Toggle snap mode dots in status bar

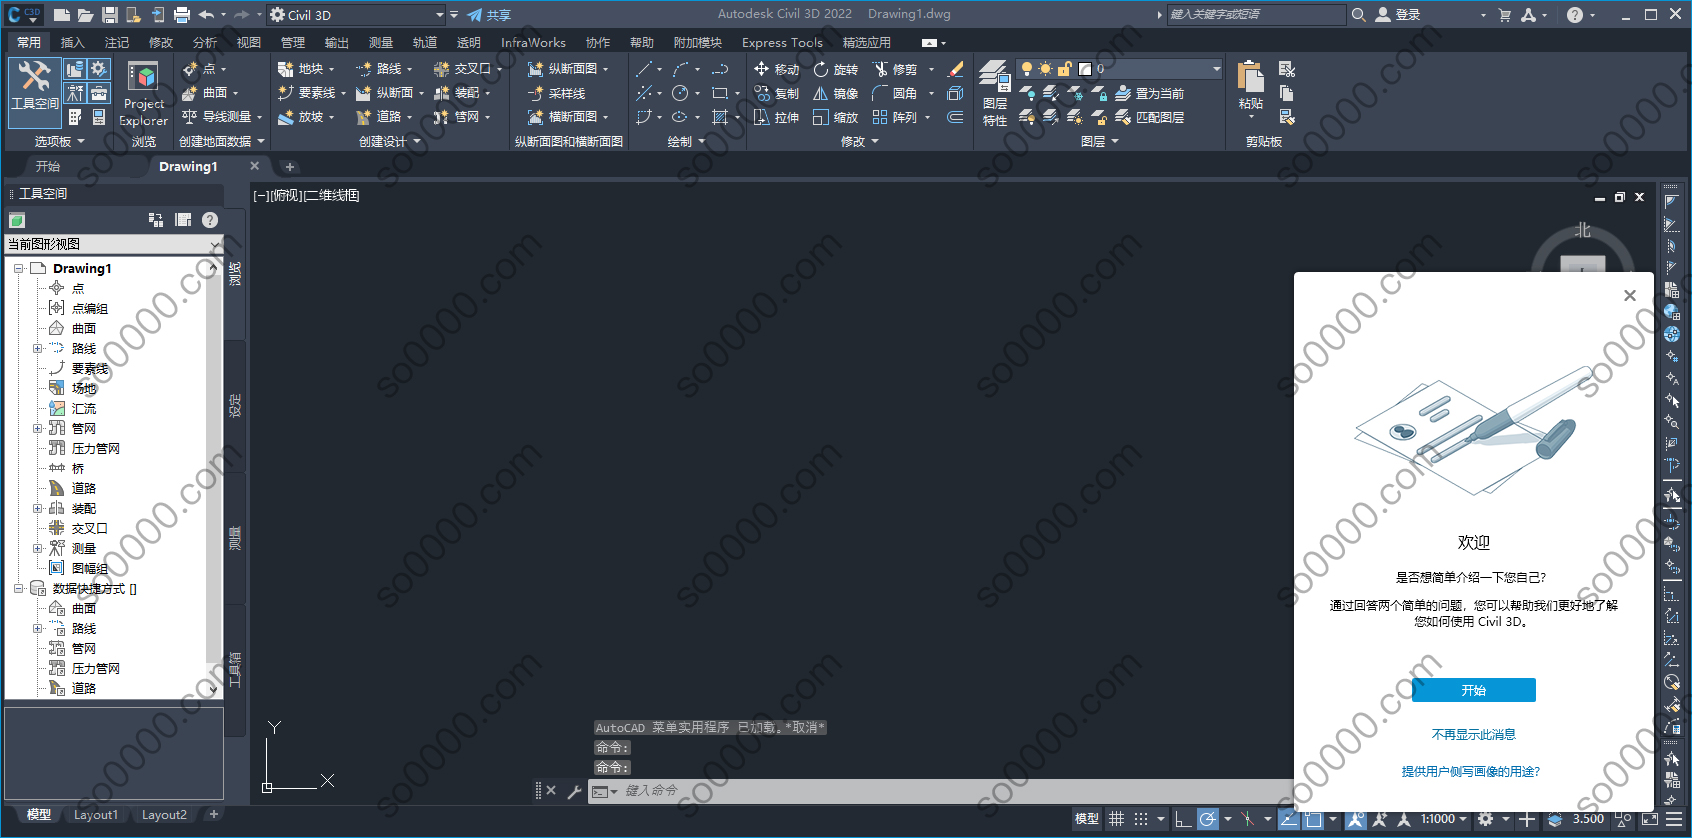1140,819
